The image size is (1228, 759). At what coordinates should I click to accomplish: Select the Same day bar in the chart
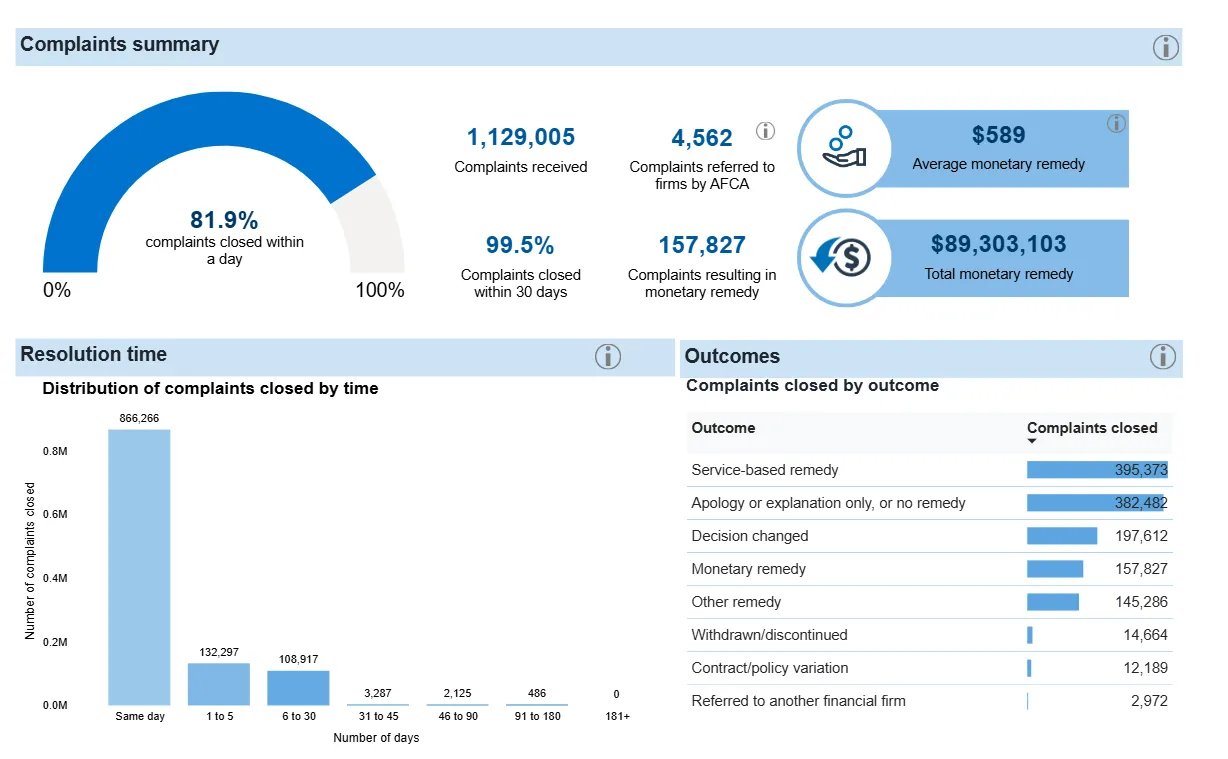coord(138,565)
